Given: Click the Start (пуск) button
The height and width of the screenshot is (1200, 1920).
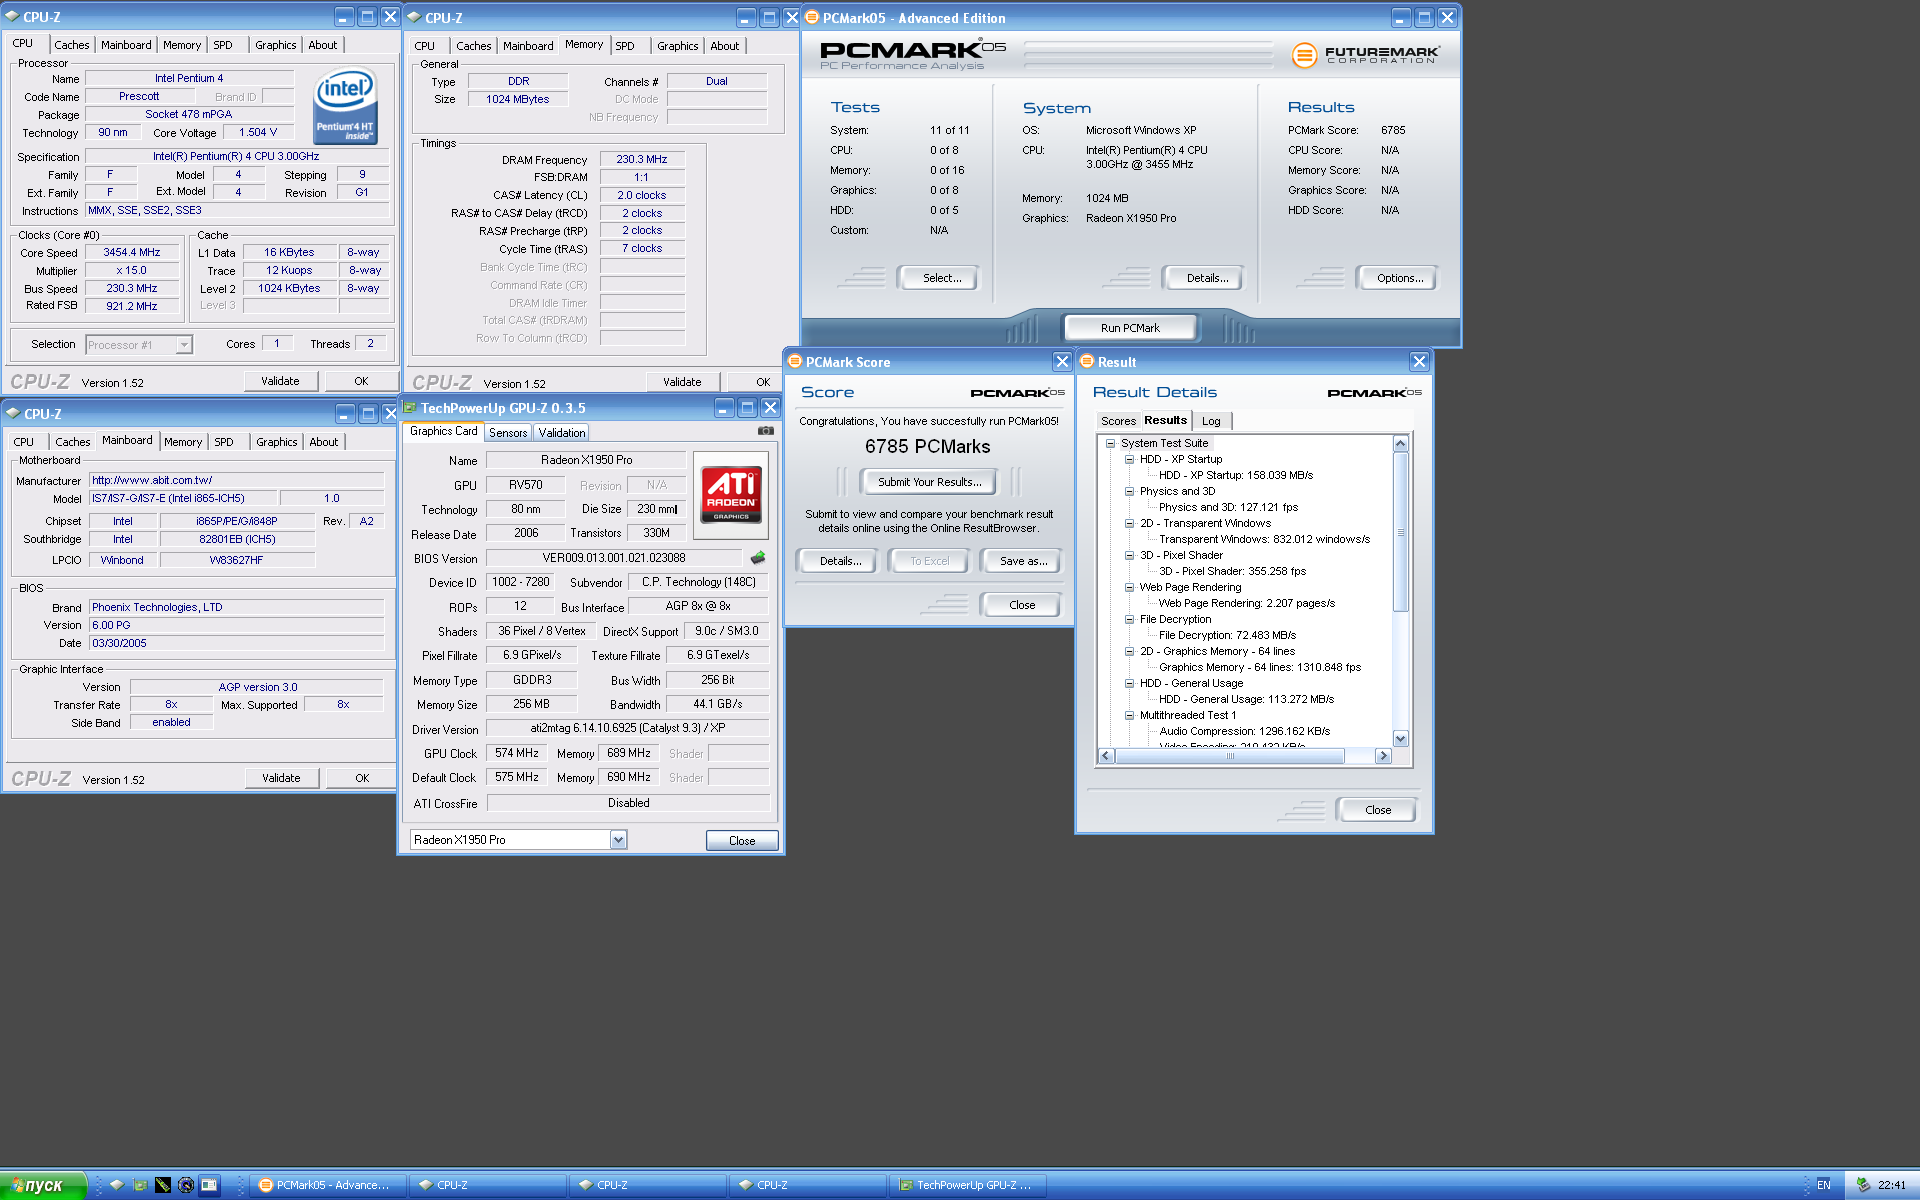Looking at the screenshot, I should [44, 1185].
